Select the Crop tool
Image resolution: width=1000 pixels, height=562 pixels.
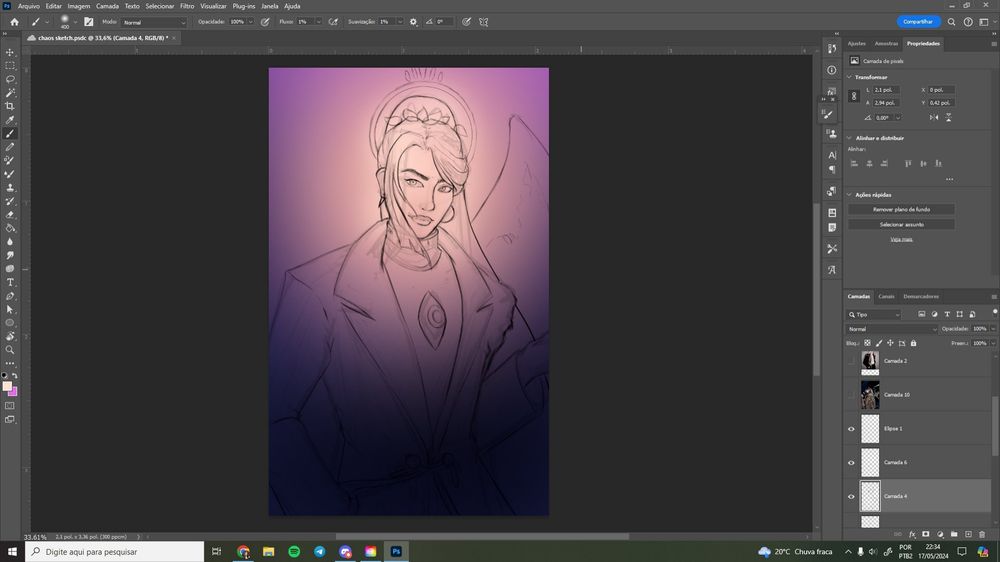(10, 106)
